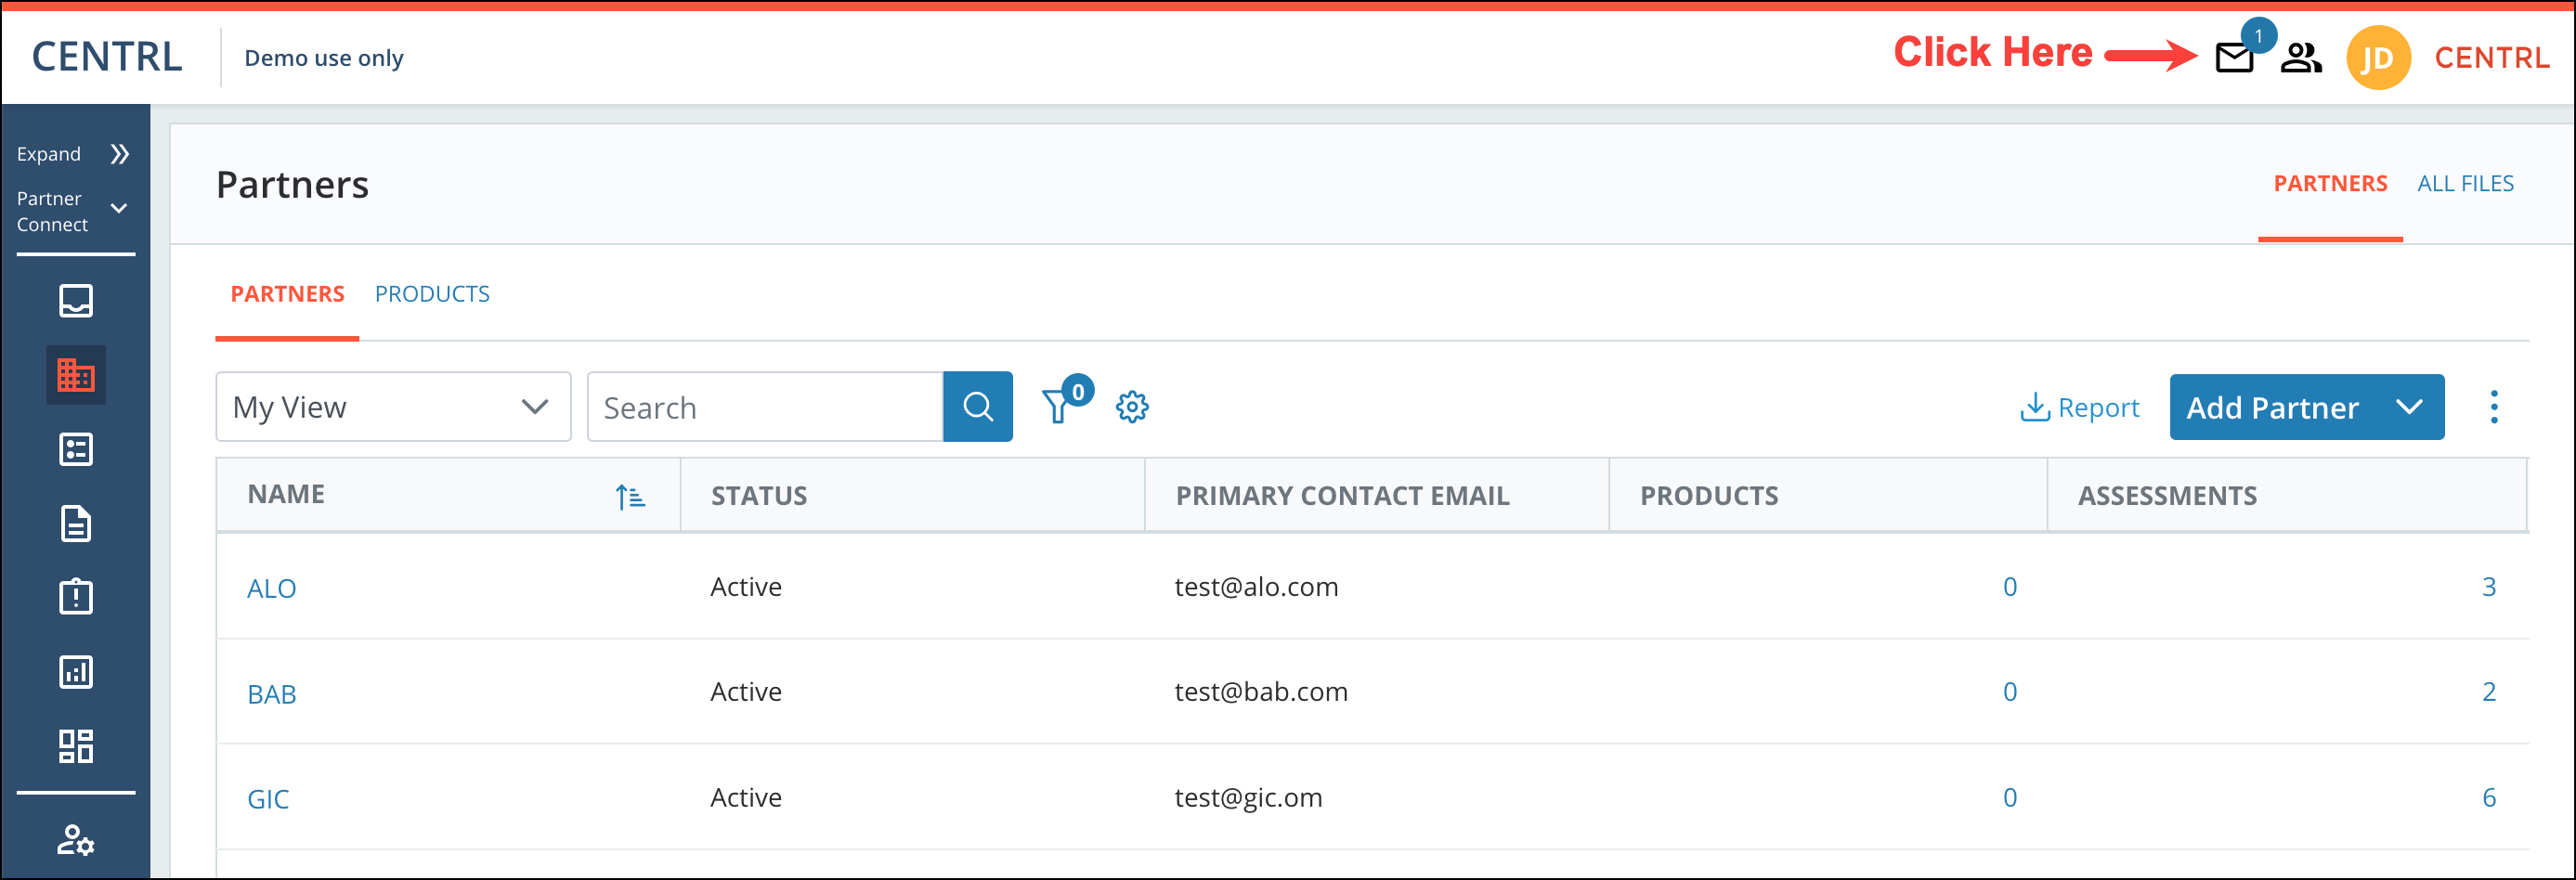
Task: Open the clipboard alert icon in sidebar
Action: coord(76,597)
